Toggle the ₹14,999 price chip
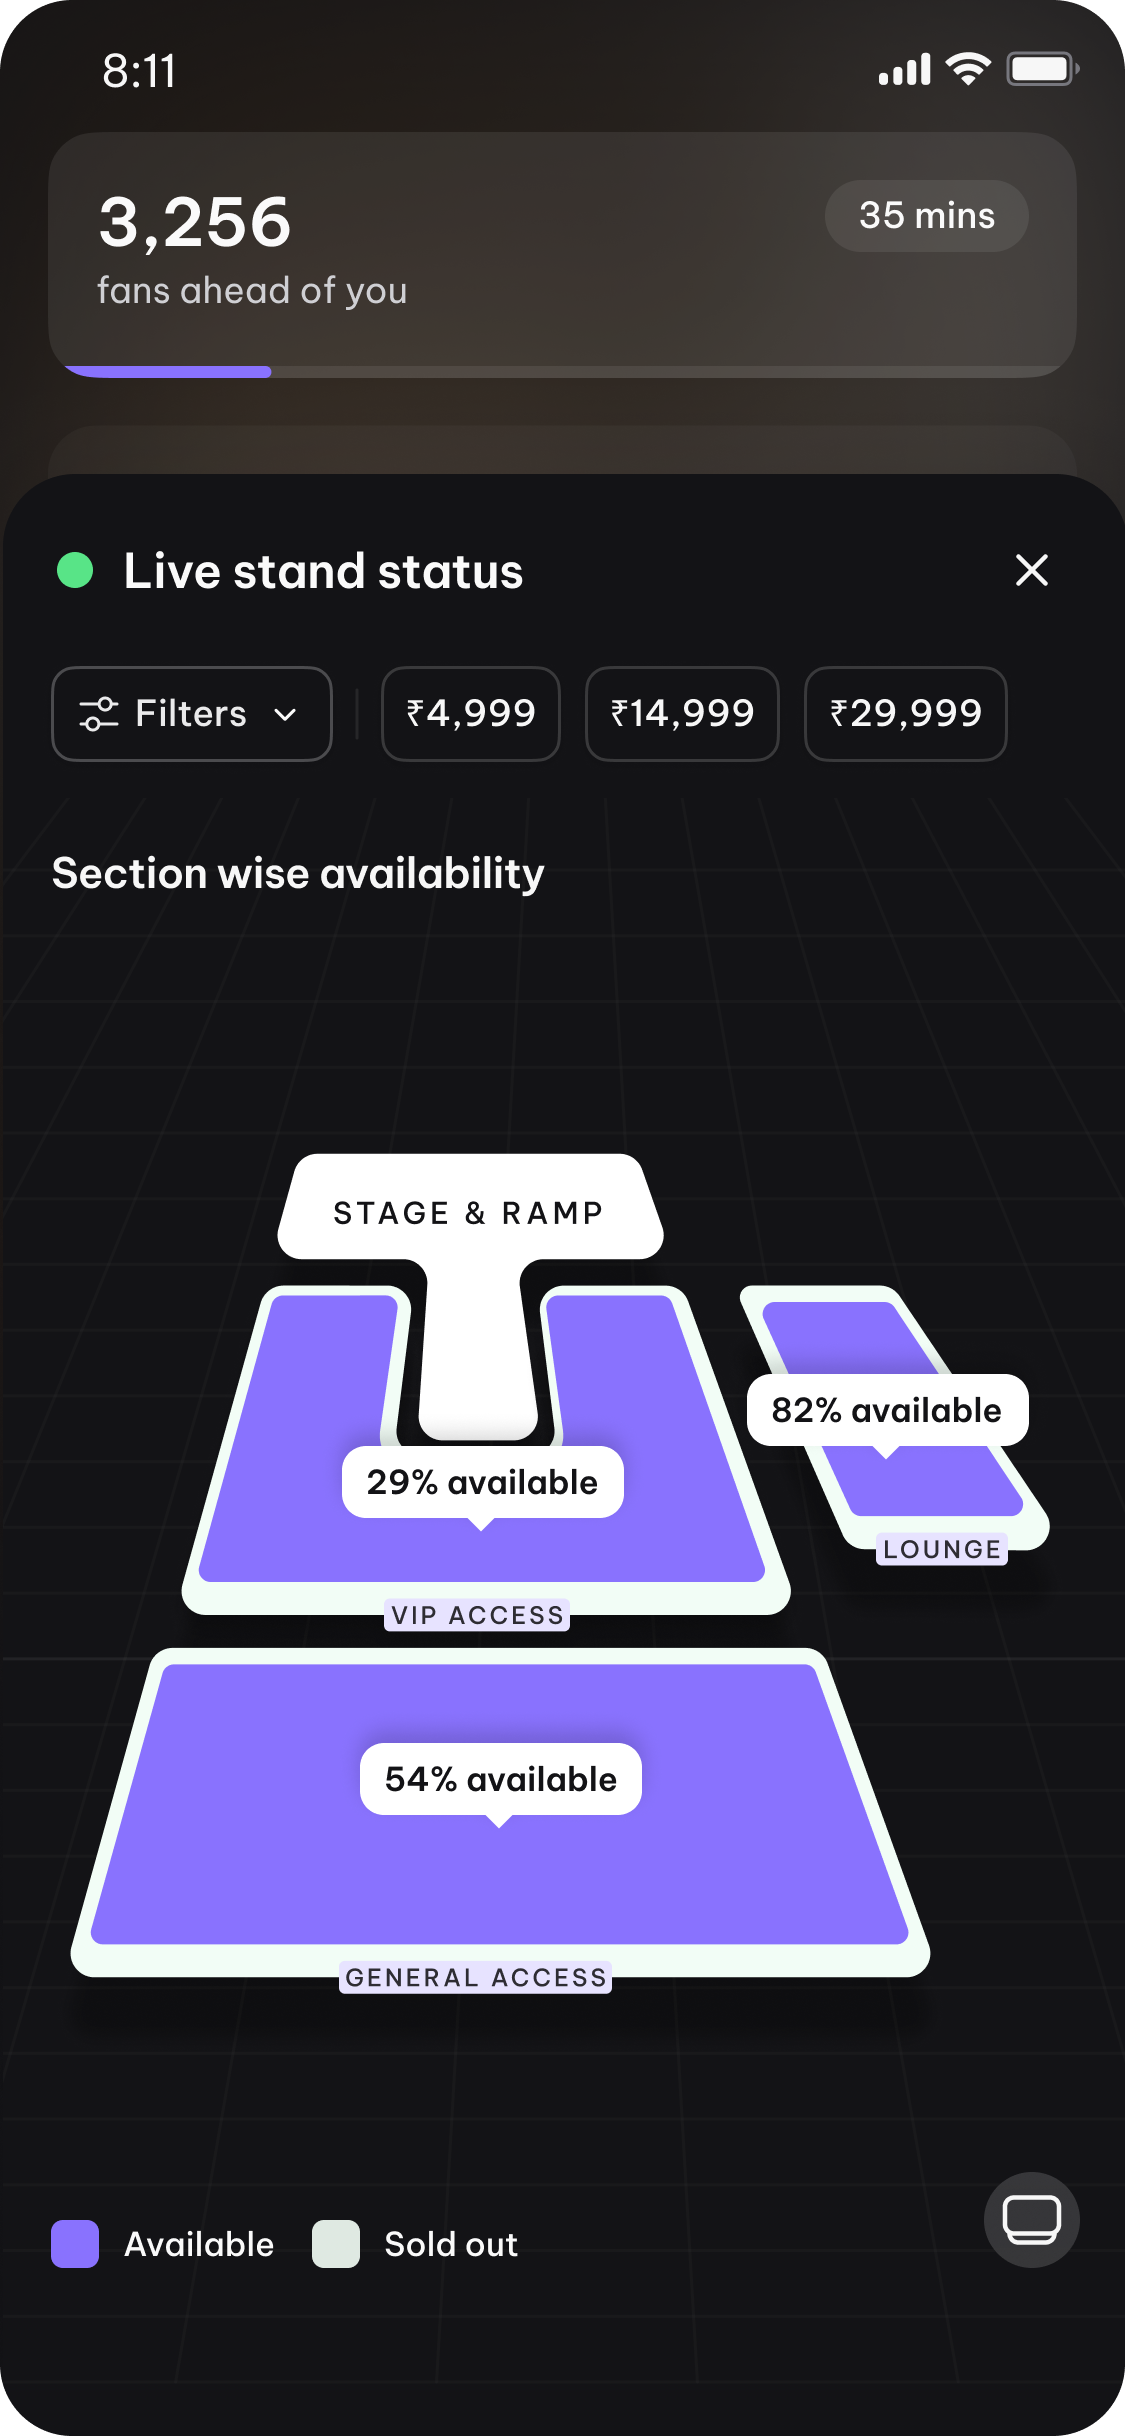Screen dimensions: 1125x2436 (682, 714)
